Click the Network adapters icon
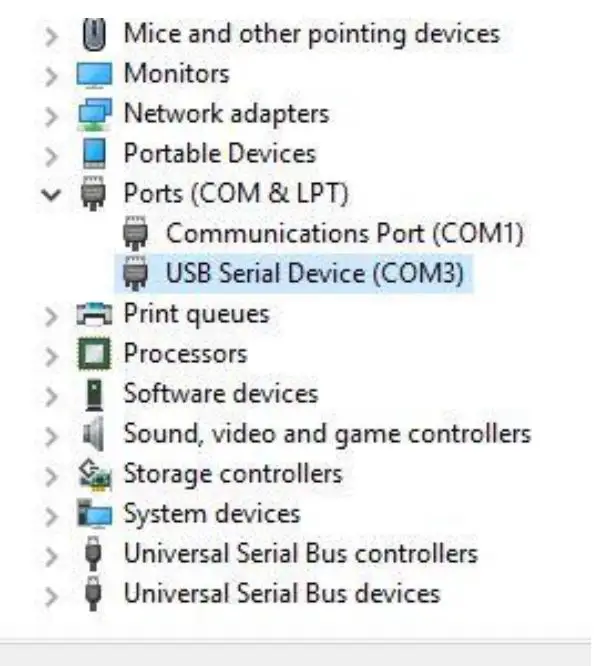 click(93, 114)
